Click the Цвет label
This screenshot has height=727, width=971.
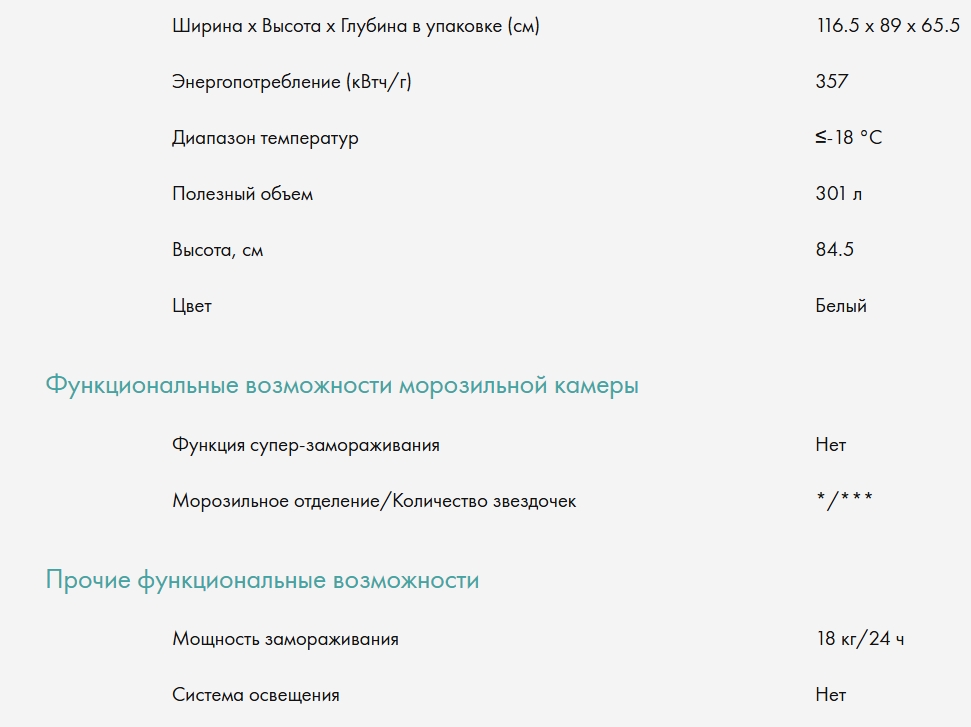point(192,306)
